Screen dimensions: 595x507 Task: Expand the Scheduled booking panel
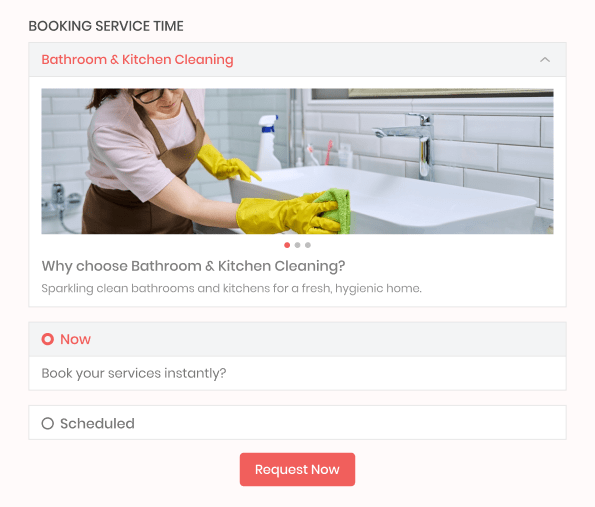[x=297, y=422]
